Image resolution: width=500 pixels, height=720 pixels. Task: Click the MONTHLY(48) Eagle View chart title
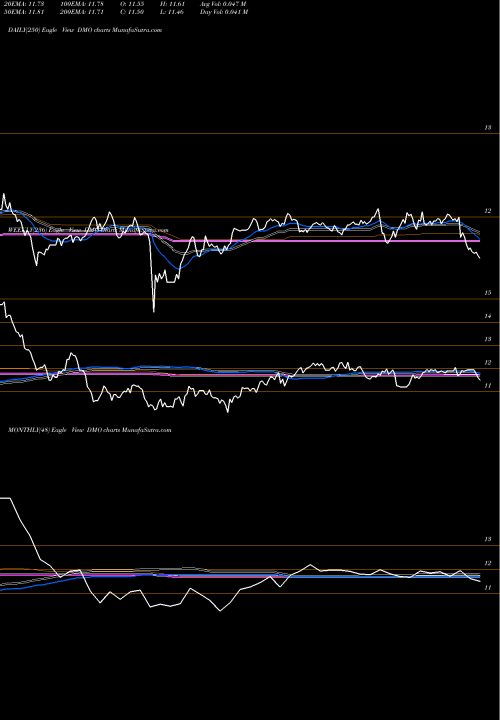click(90, 430)
